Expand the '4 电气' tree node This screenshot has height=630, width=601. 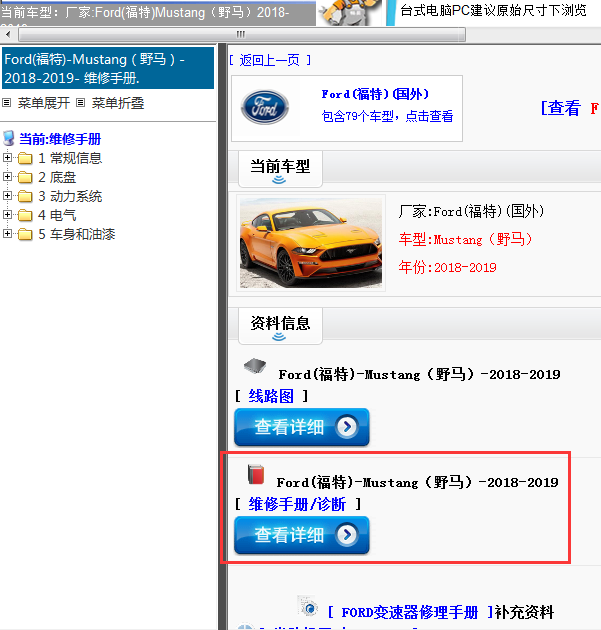tap(7, 215)
